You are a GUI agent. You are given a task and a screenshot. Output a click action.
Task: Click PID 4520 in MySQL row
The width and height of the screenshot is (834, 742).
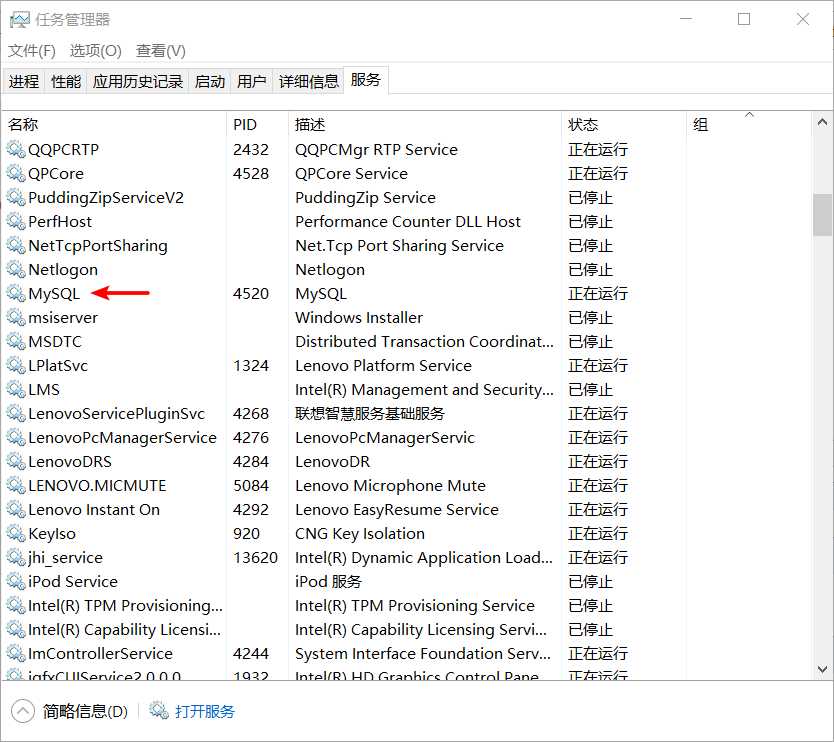tap(251, 294)
